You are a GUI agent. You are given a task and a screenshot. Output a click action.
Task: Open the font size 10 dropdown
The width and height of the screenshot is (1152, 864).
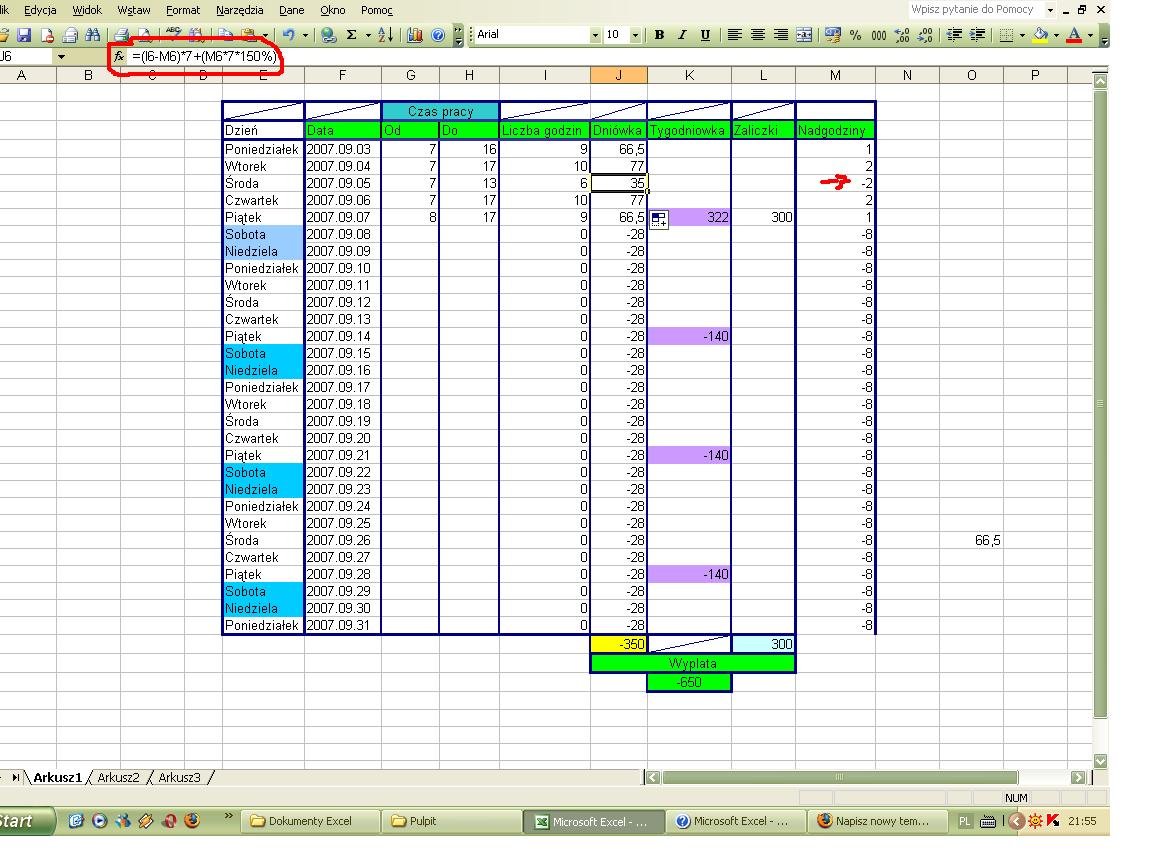pos(636,35)
